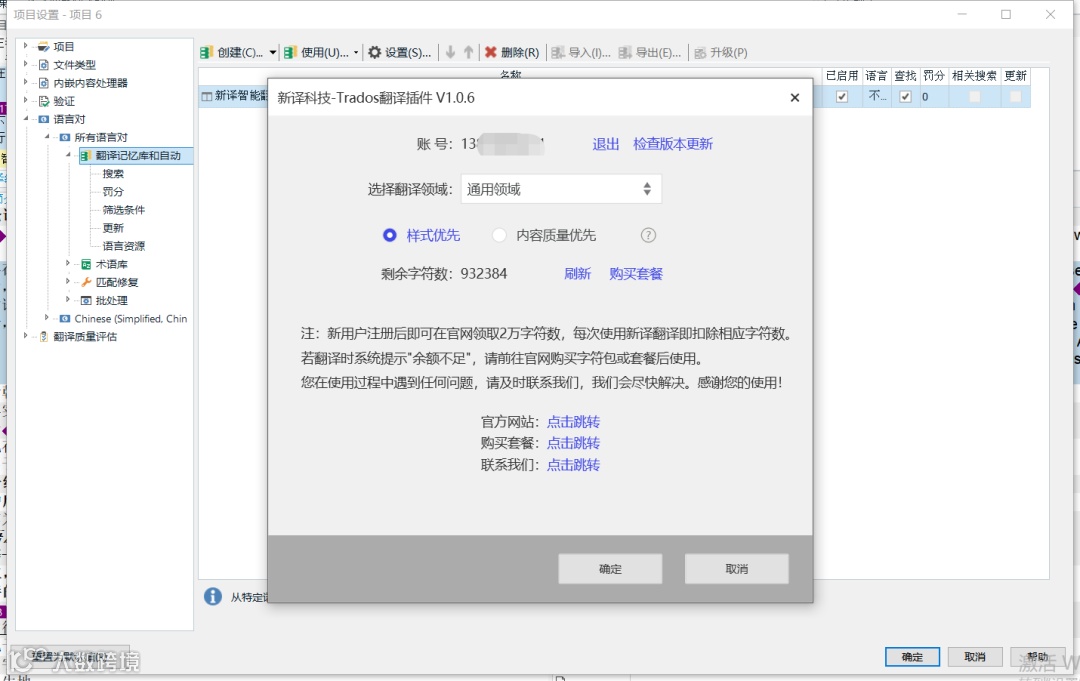The height and width of the screenshot is (681, 1080).
Task: Select 罚分 in the tree
Action: 113,191
